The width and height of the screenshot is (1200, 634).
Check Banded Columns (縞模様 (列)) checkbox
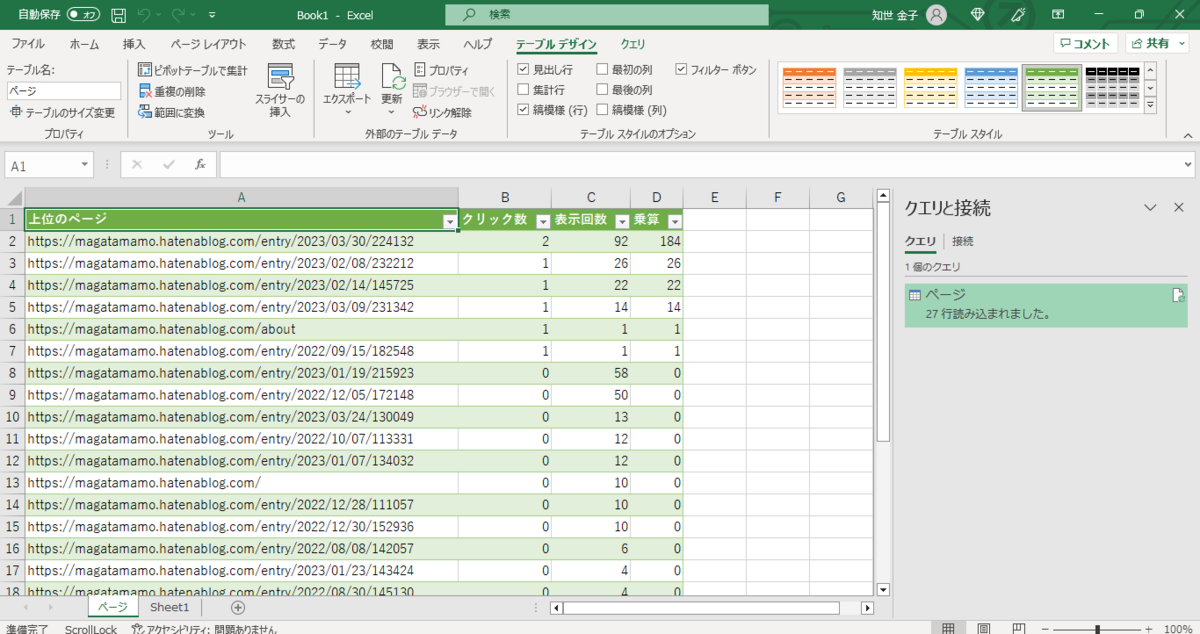click(x=602, y=110)
